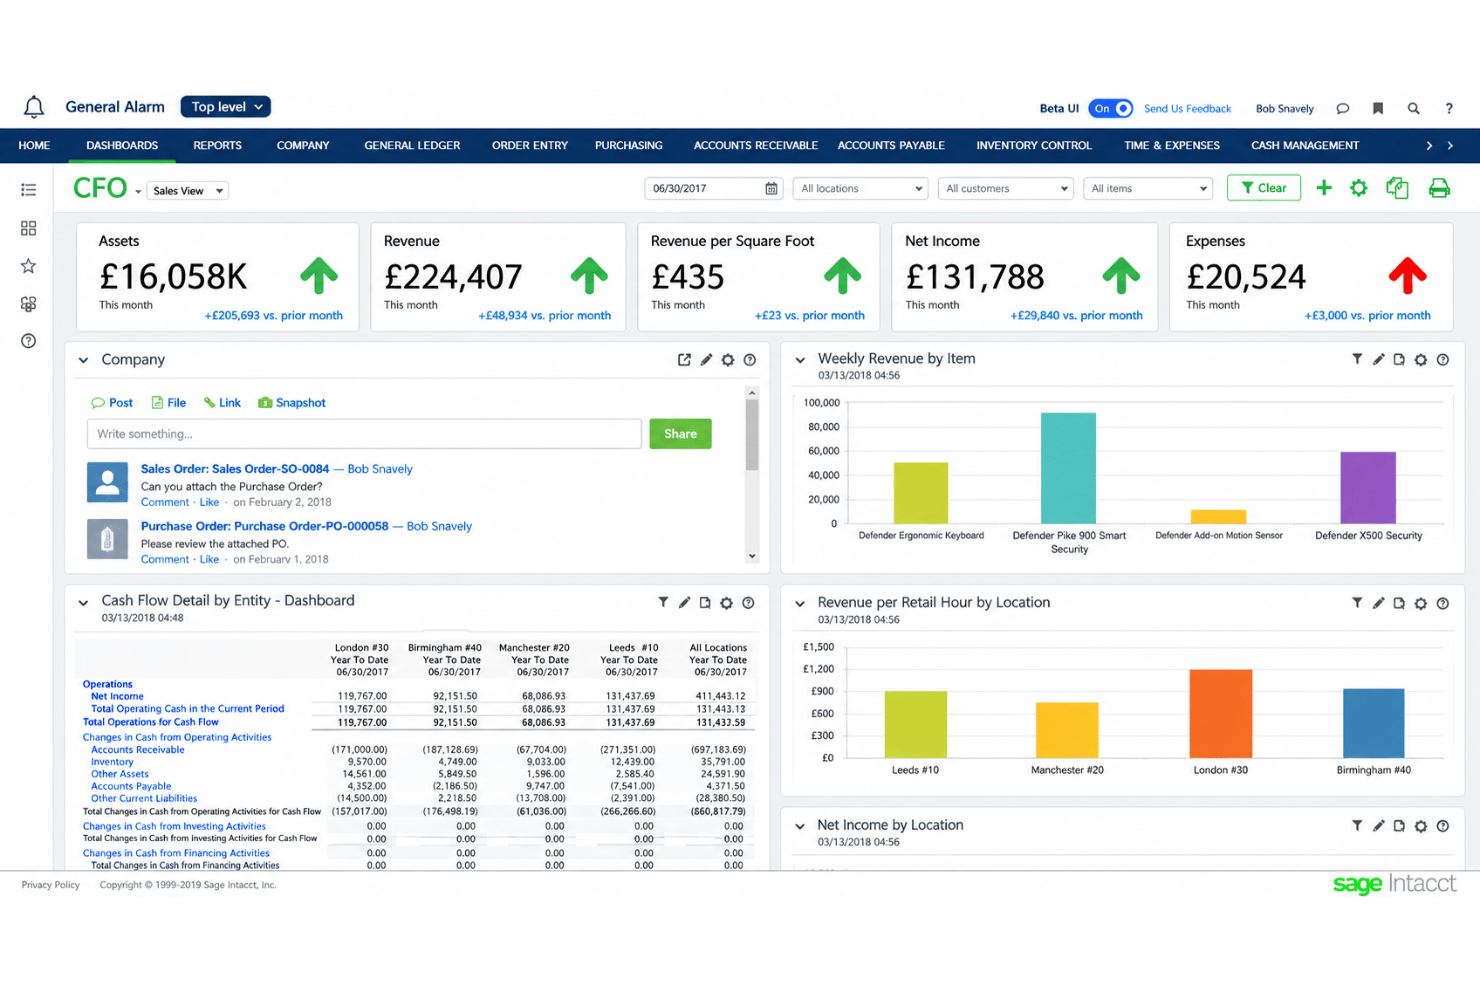Go to the HOME menu
This screenshot has height=987, width=1480.
coord(34,146)
